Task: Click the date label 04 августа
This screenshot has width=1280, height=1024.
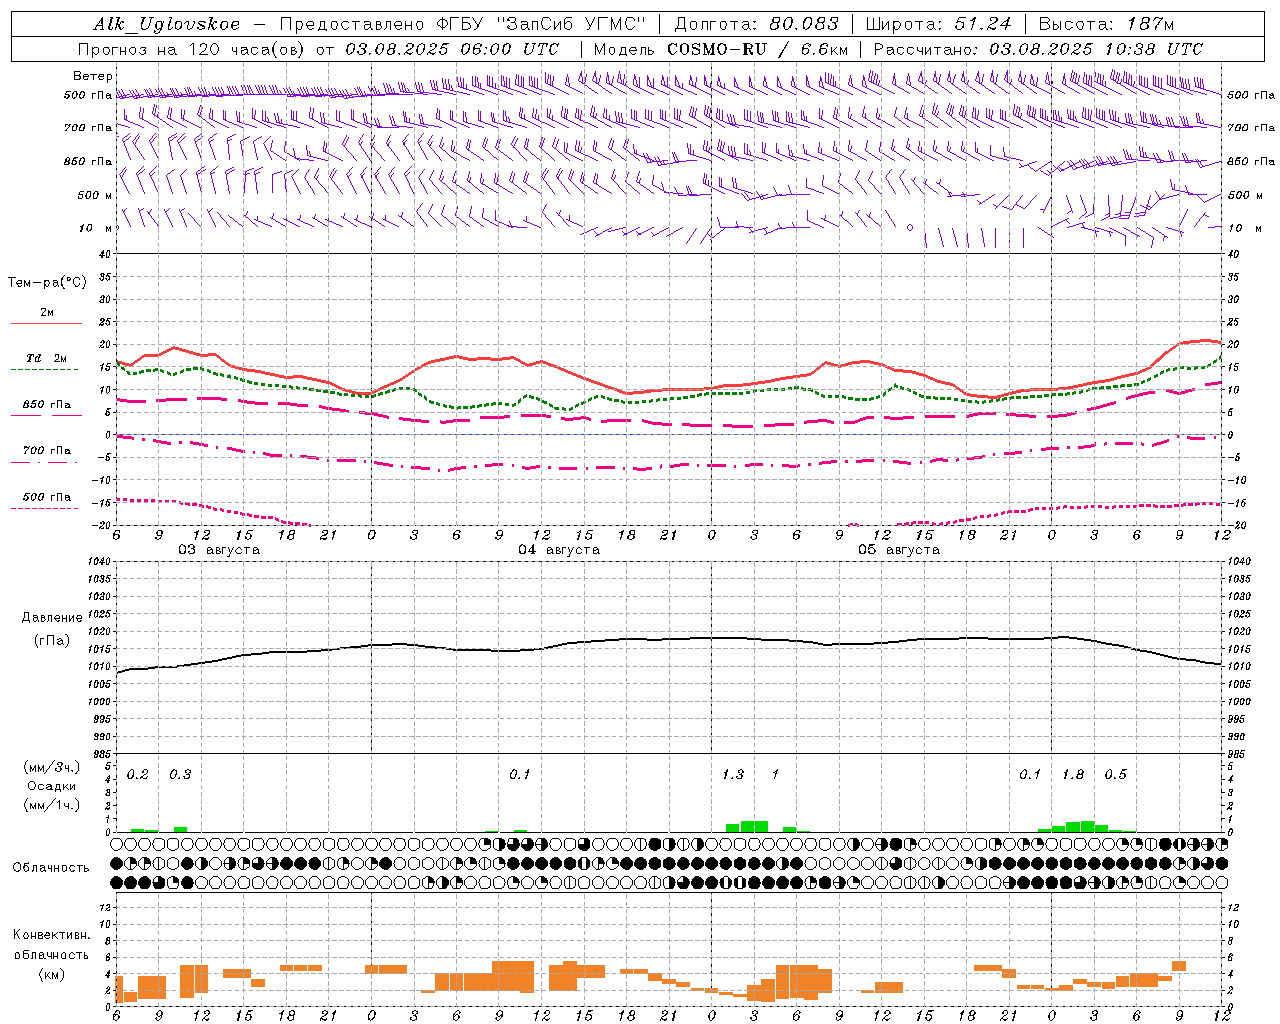Action: pos(559,550)
